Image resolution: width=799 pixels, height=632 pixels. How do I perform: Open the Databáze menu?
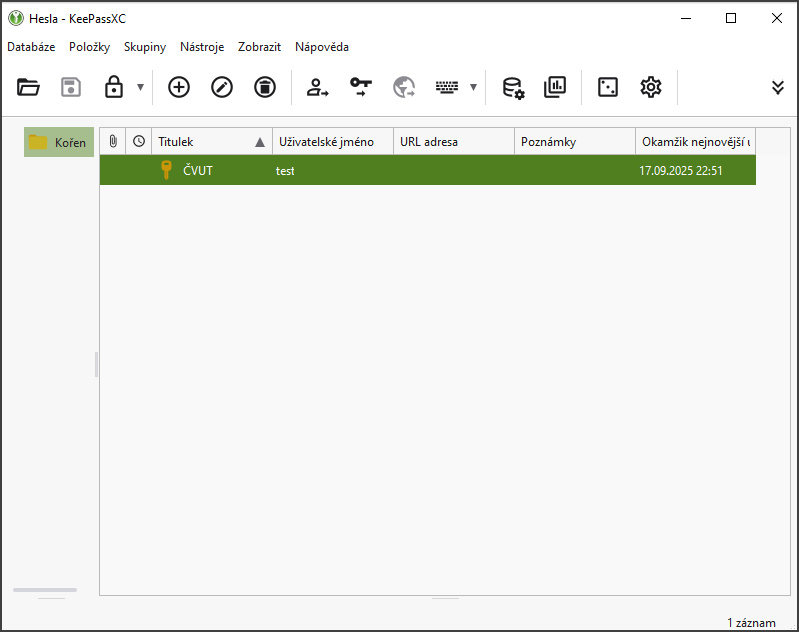(x=31, y=47)
